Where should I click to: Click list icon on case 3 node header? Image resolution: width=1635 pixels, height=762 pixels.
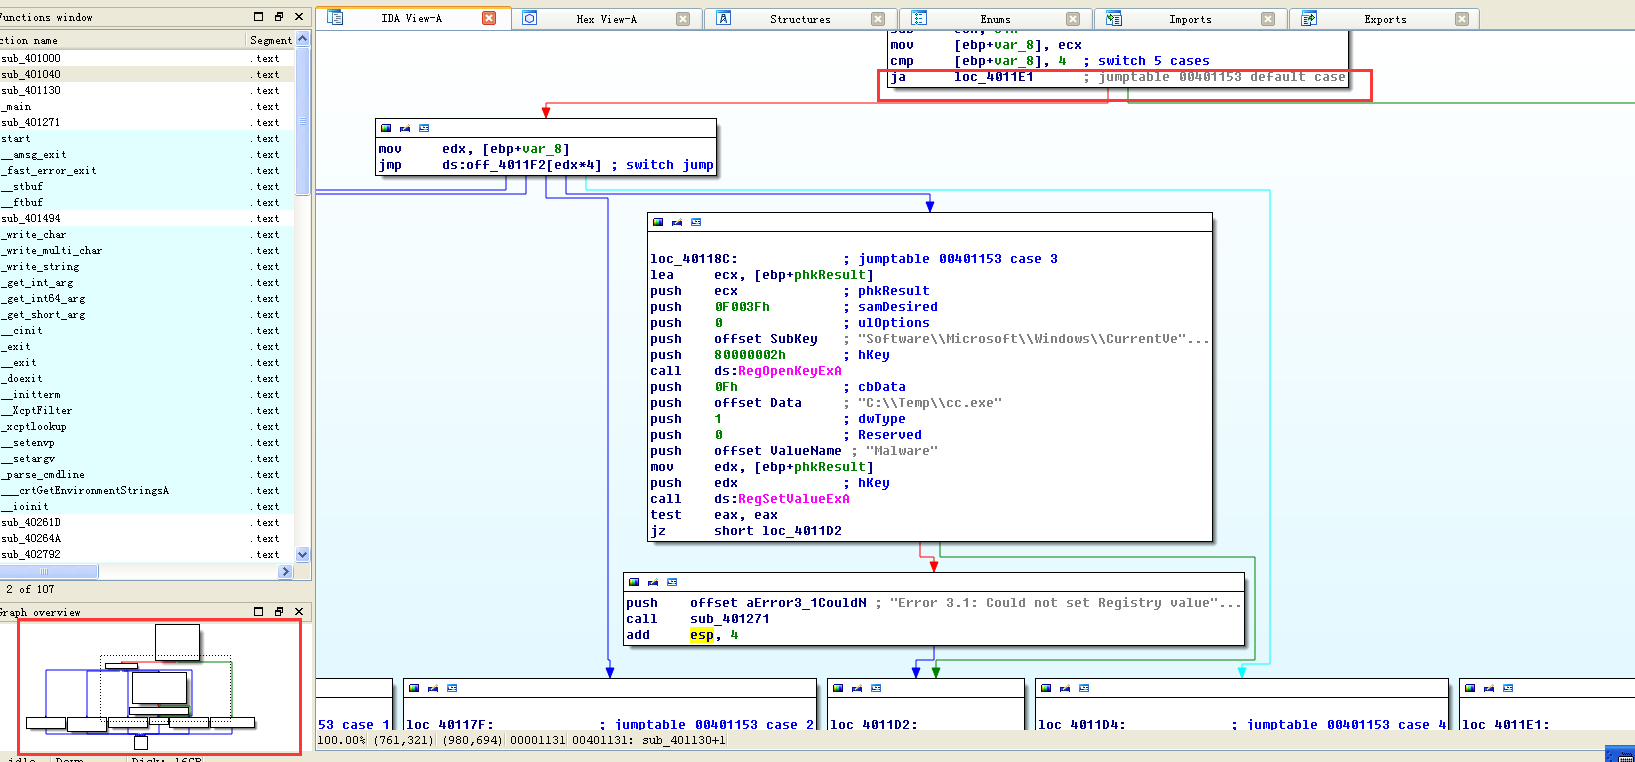point(696,222)
